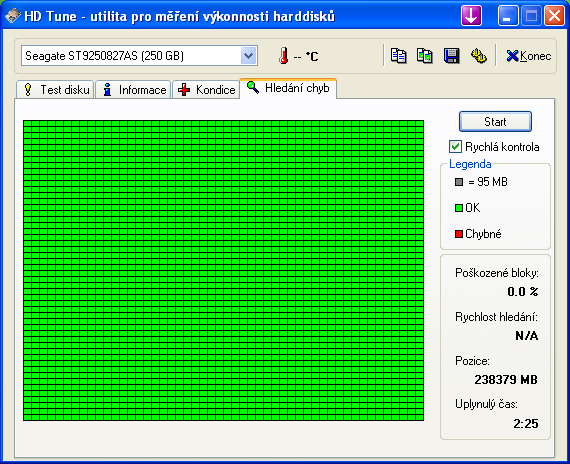
Task: Toggle the Rychlá kontrola checkbox
Action: [455, 147]
